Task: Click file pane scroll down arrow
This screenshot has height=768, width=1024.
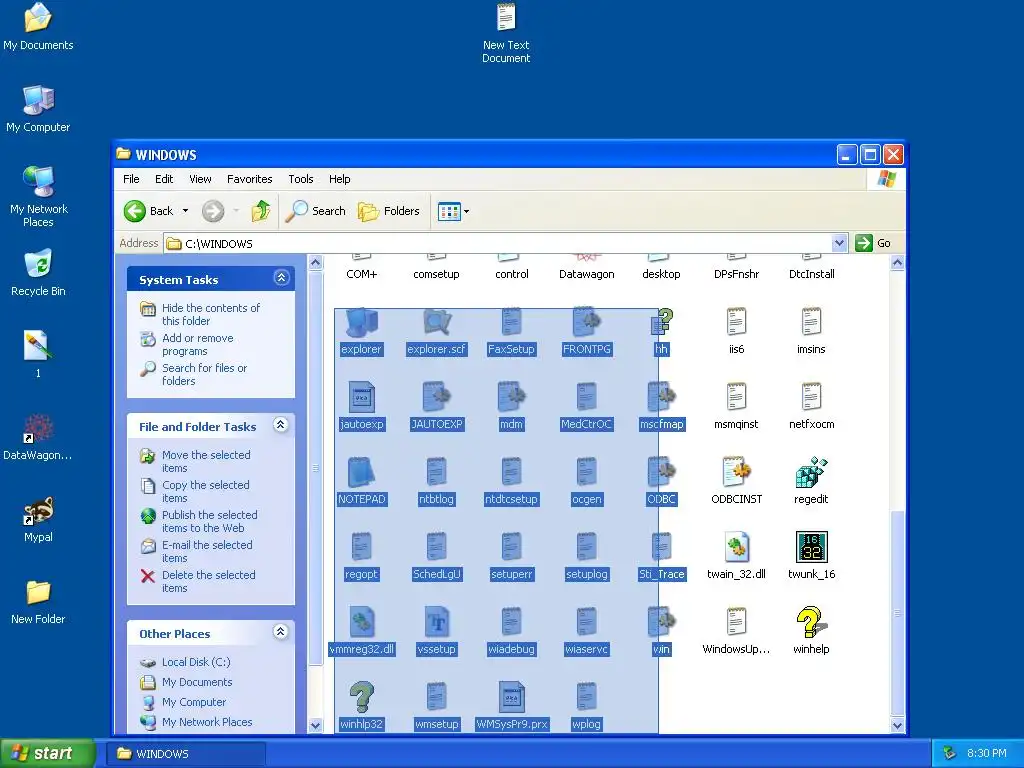Action: pyautogui.click(x=897, y=725)
